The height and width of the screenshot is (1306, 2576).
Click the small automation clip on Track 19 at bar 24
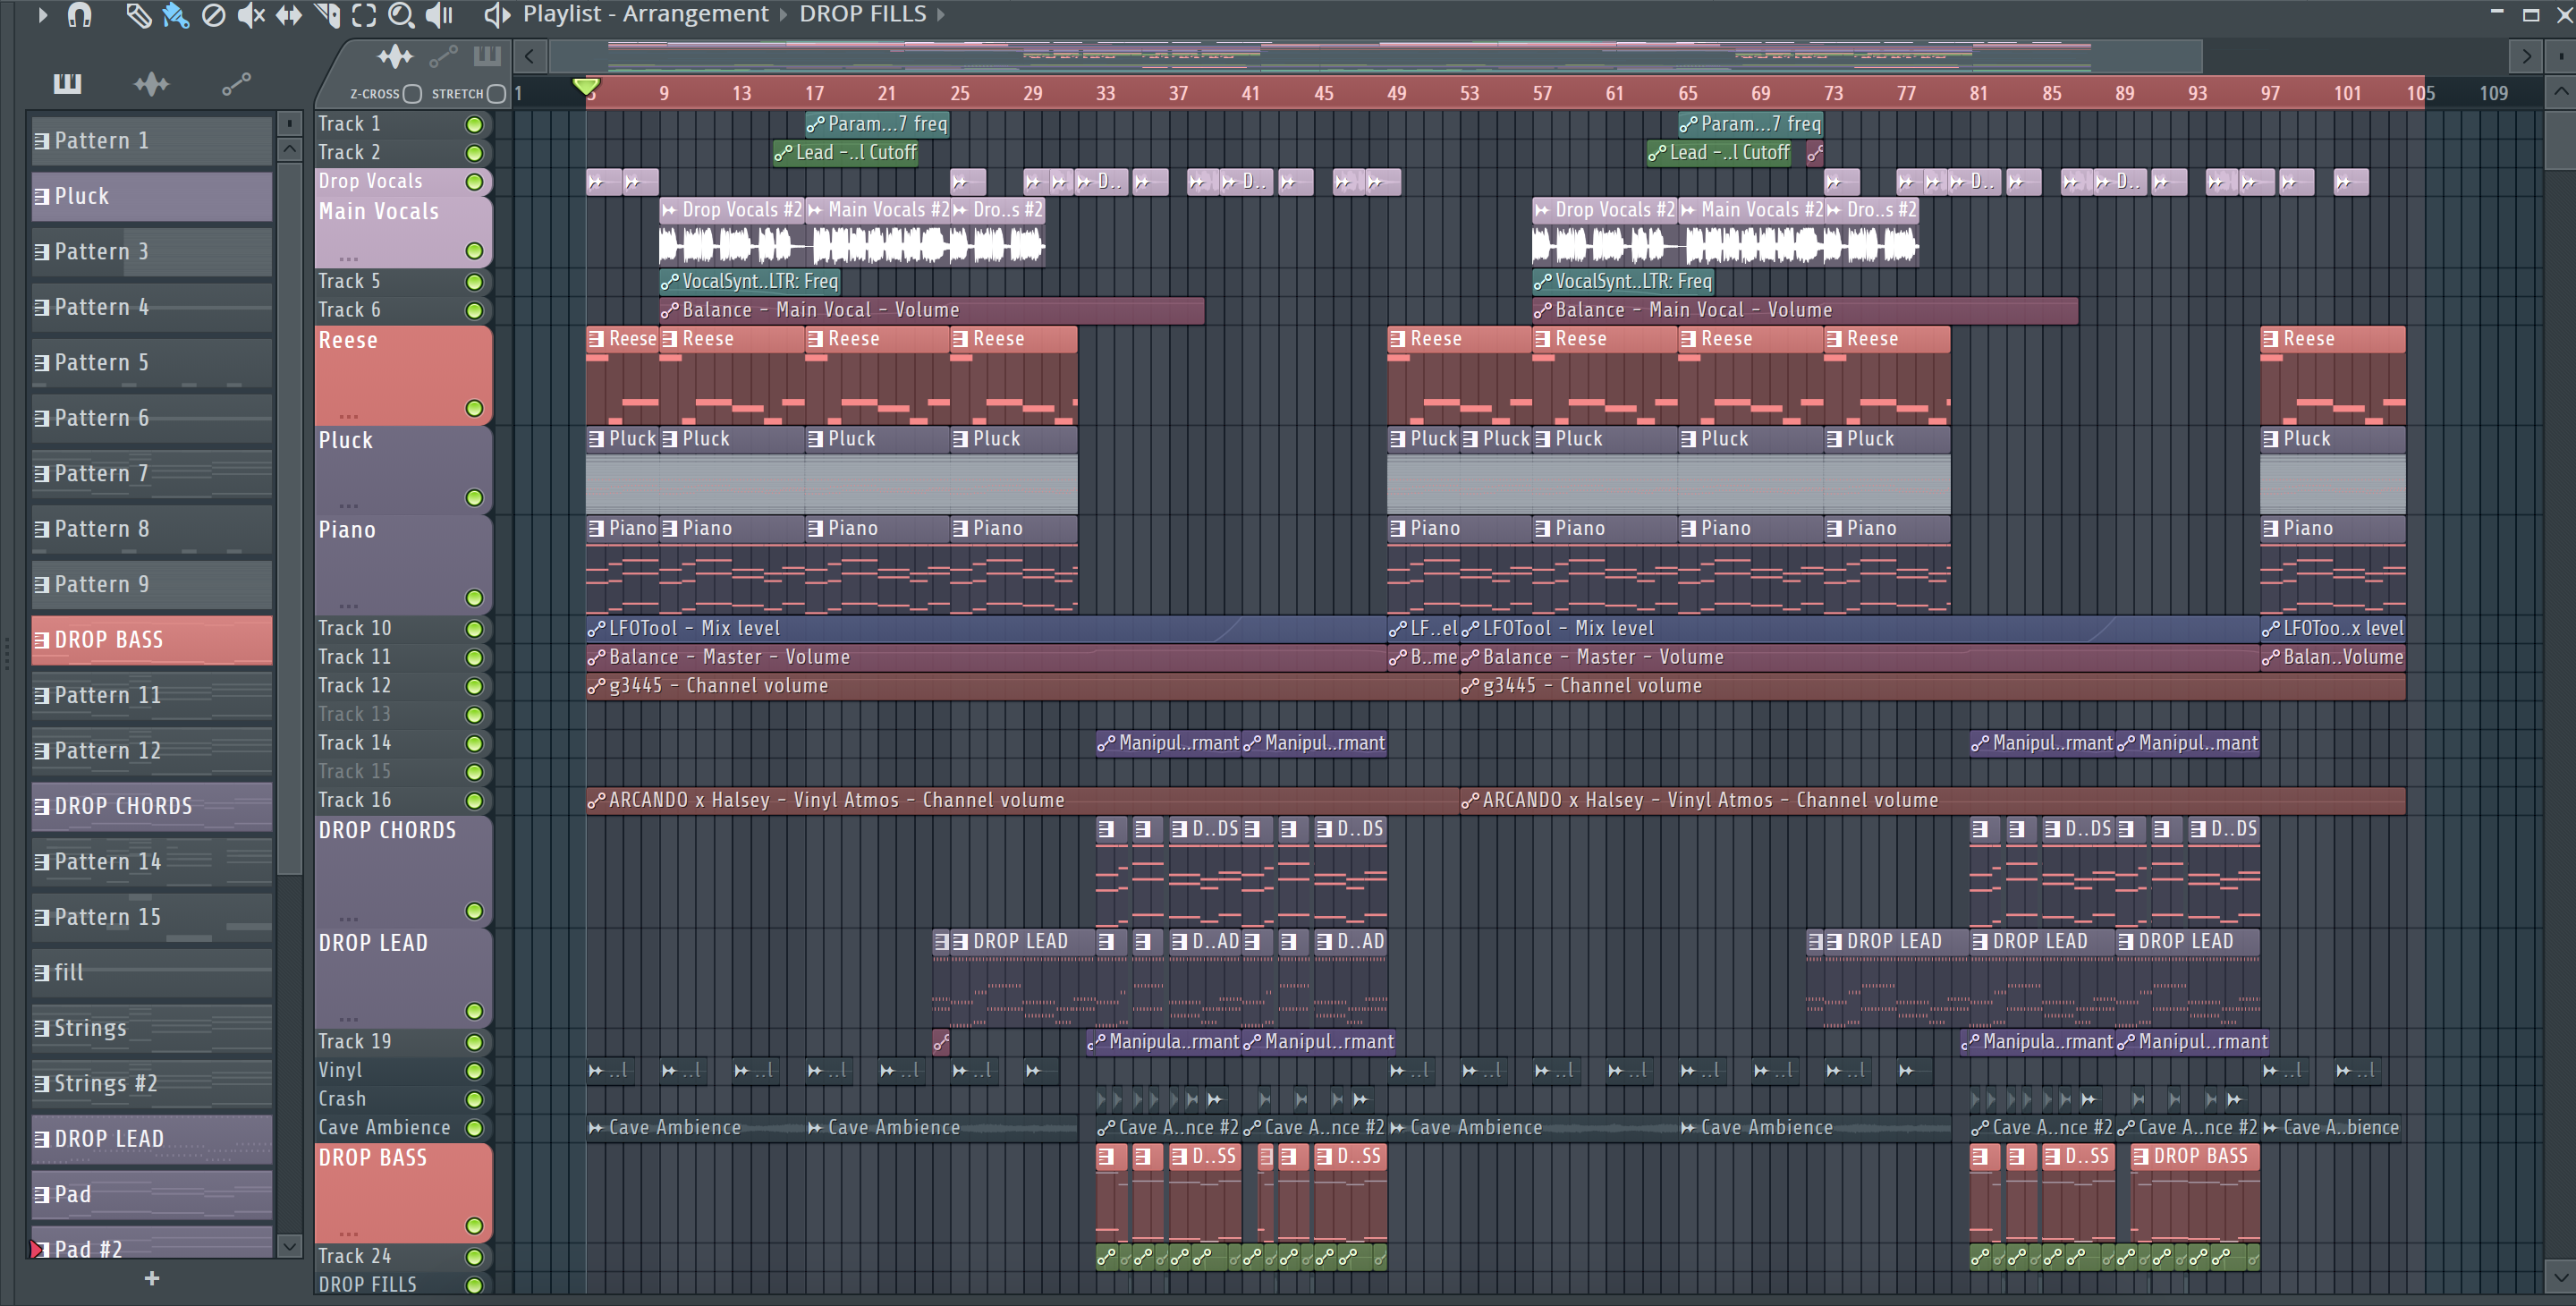click(941, 1042)
